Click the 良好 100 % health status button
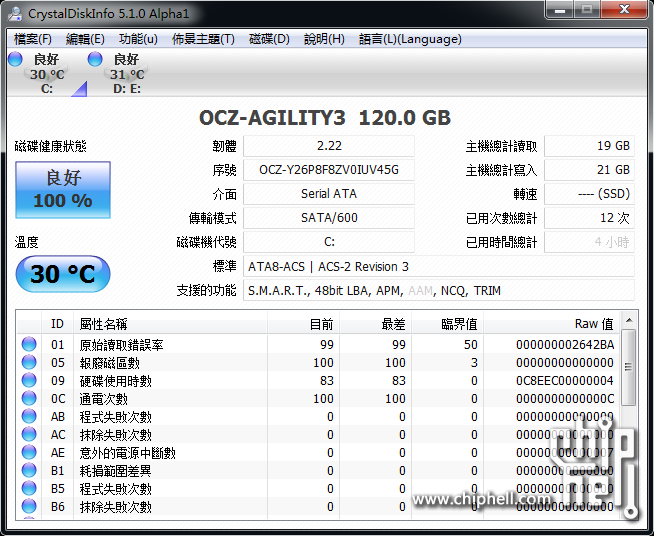Image resolution: width=654 pixels, height=536 pixels. tap(63, 190)
